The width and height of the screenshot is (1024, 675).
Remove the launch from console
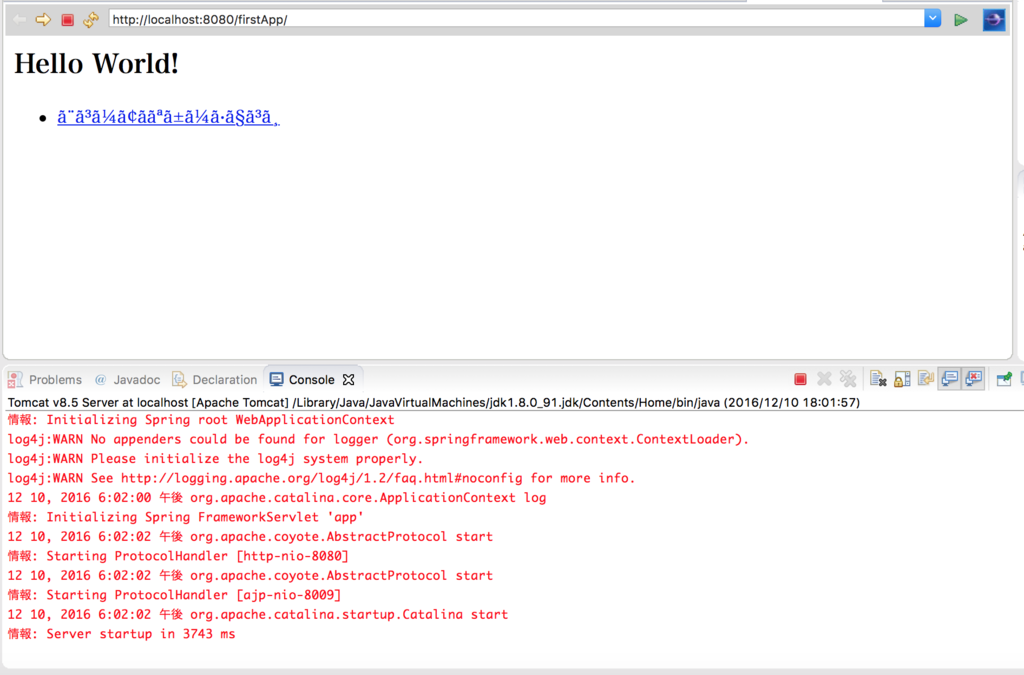(x=824, y=379)
